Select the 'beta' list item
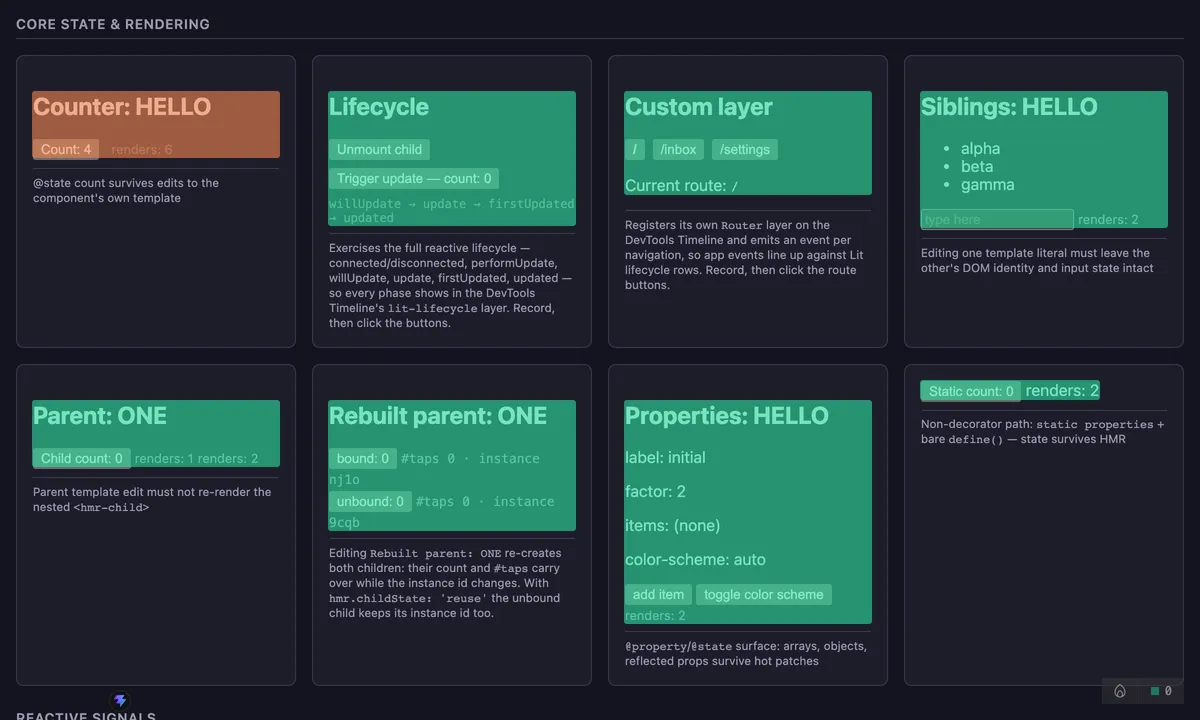The width and height of the screenshot is (1200, 720). tap(977, 166)
